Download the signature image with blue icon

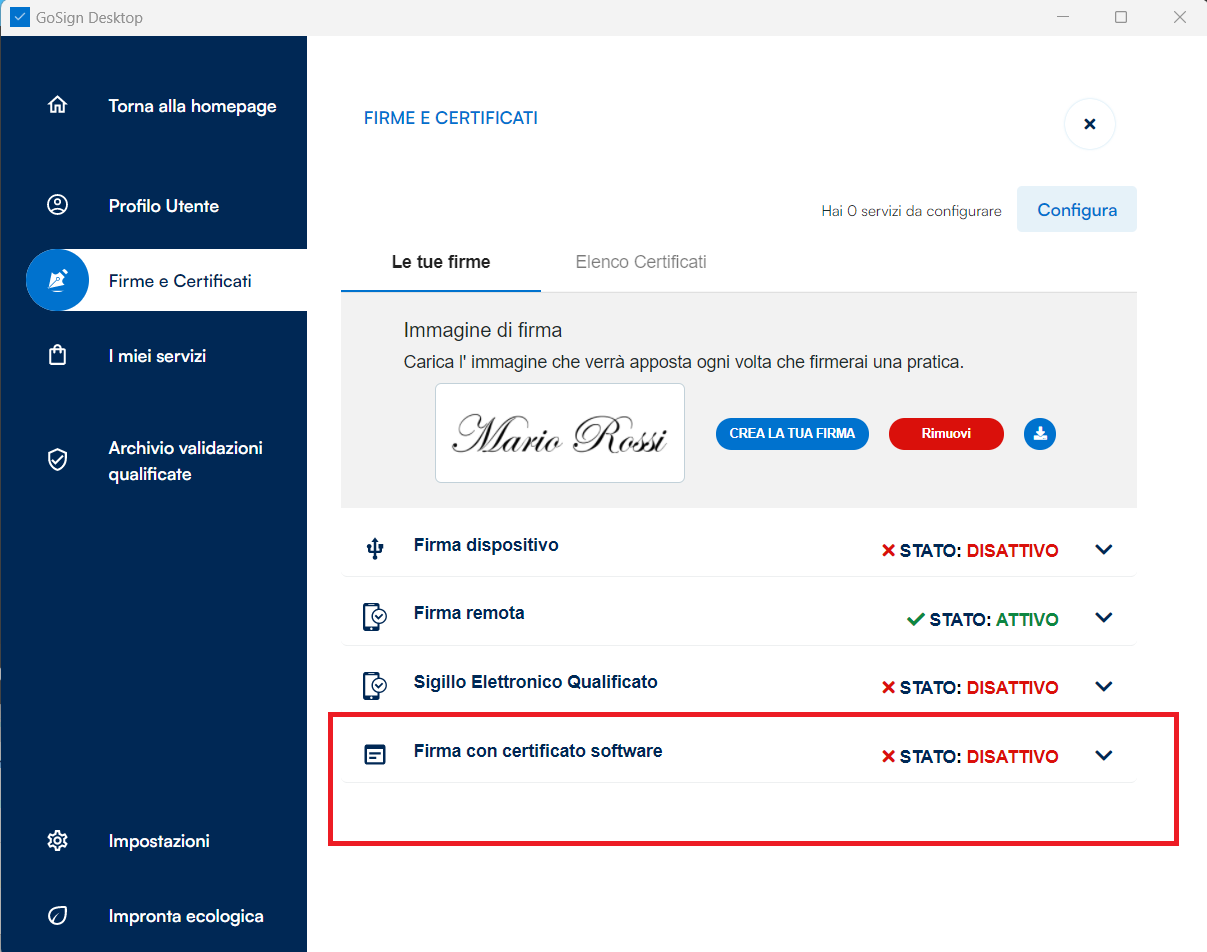(x=1040, y=434)
